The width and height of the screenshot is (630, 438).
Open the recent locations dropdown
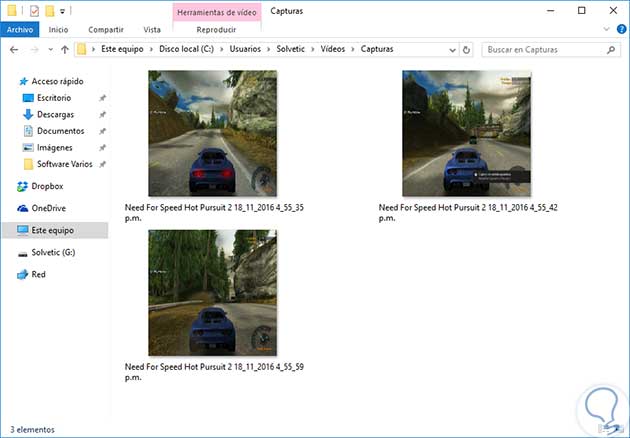click(x=50, y=50)
